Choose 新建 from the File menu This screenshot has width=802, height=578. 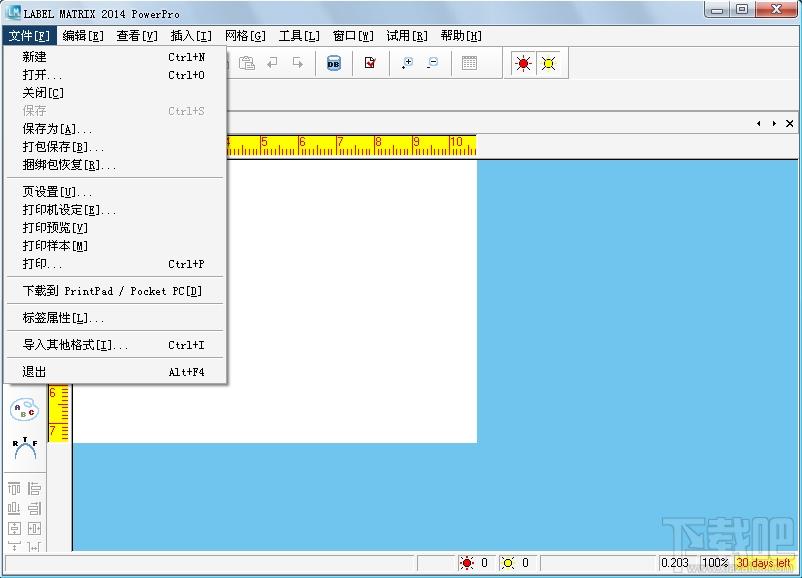click(x=115, y=57)
